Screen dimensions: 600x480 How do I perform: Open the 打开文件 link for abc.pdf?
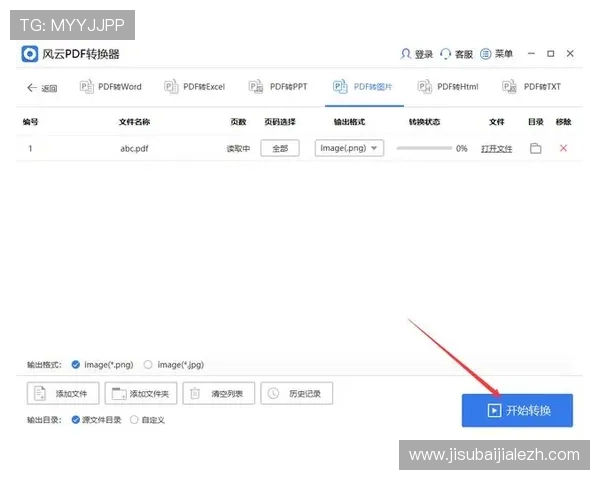[496, 149]
